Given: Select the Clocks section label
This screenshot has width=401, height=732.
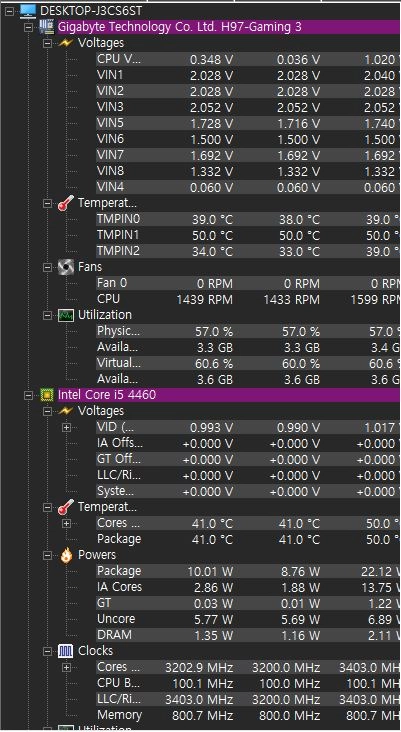Looking at the screenshot, I should coord(95,651).
